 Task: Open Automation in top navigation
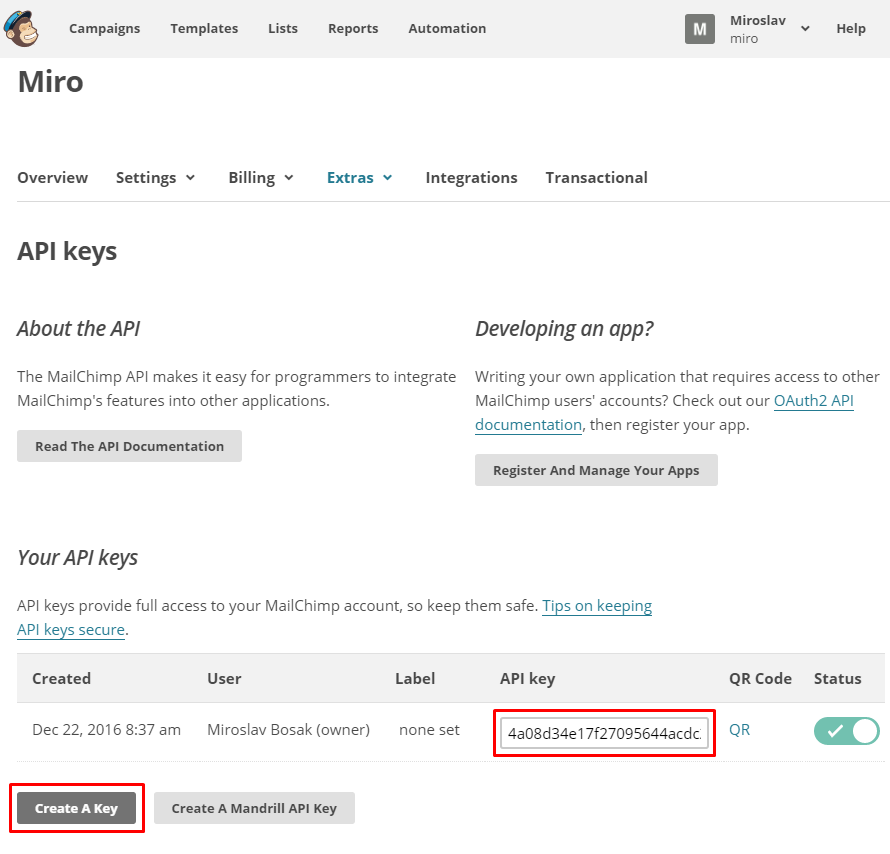pos(447,28)
